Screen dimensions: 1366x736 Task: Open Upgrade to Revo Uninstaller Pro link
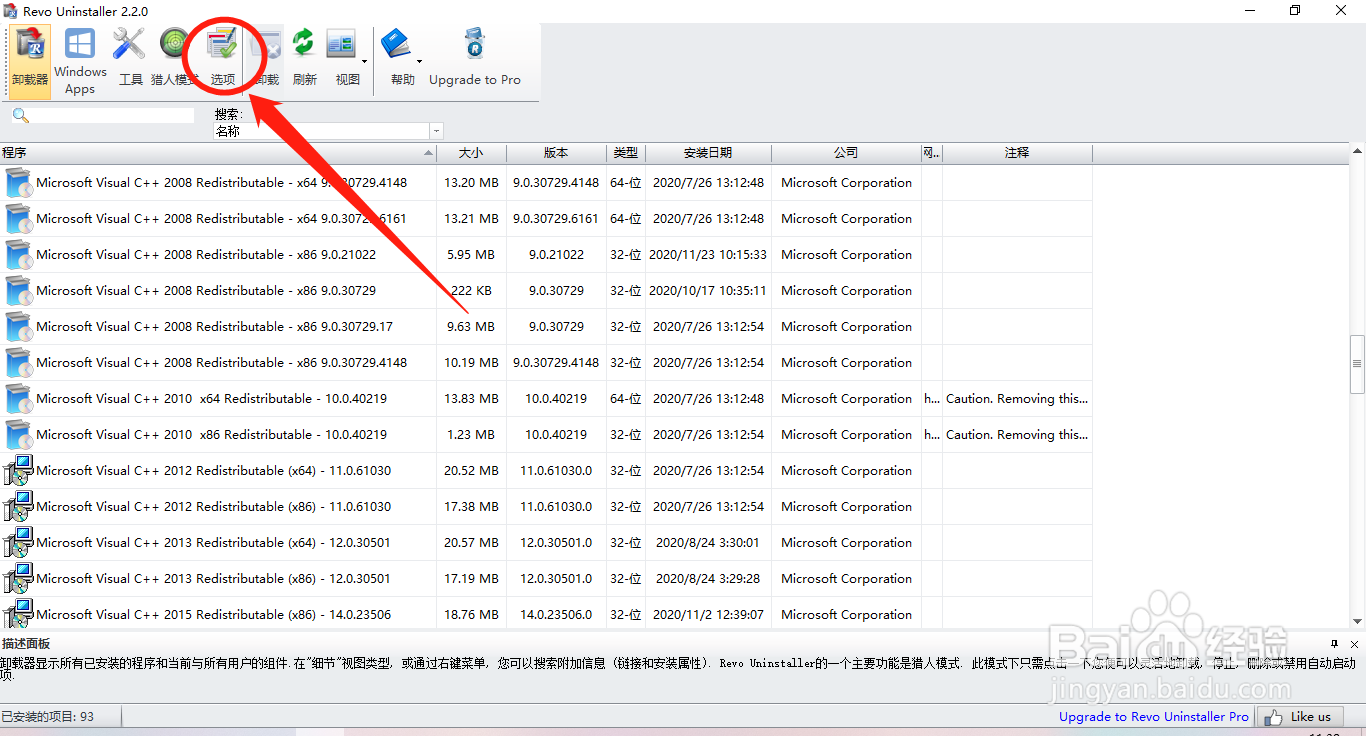tap(1154, 717)
